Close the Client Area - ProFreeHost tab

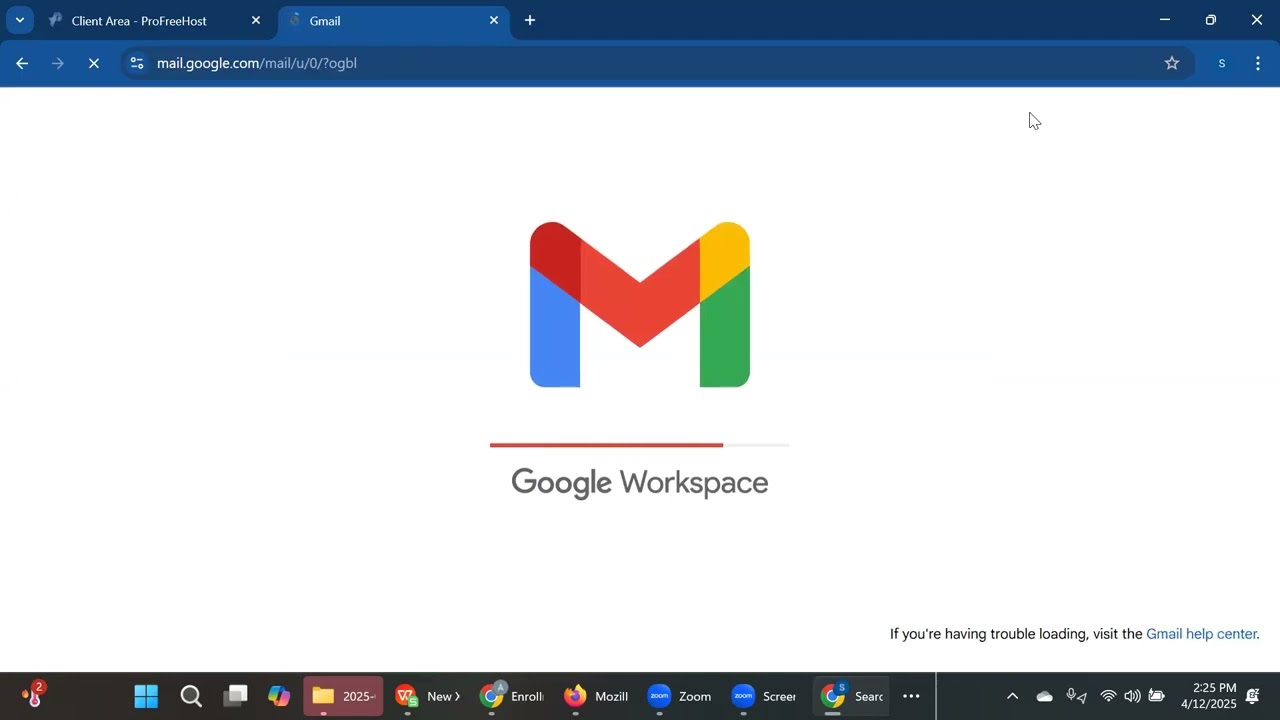click(x=256, y=20)
